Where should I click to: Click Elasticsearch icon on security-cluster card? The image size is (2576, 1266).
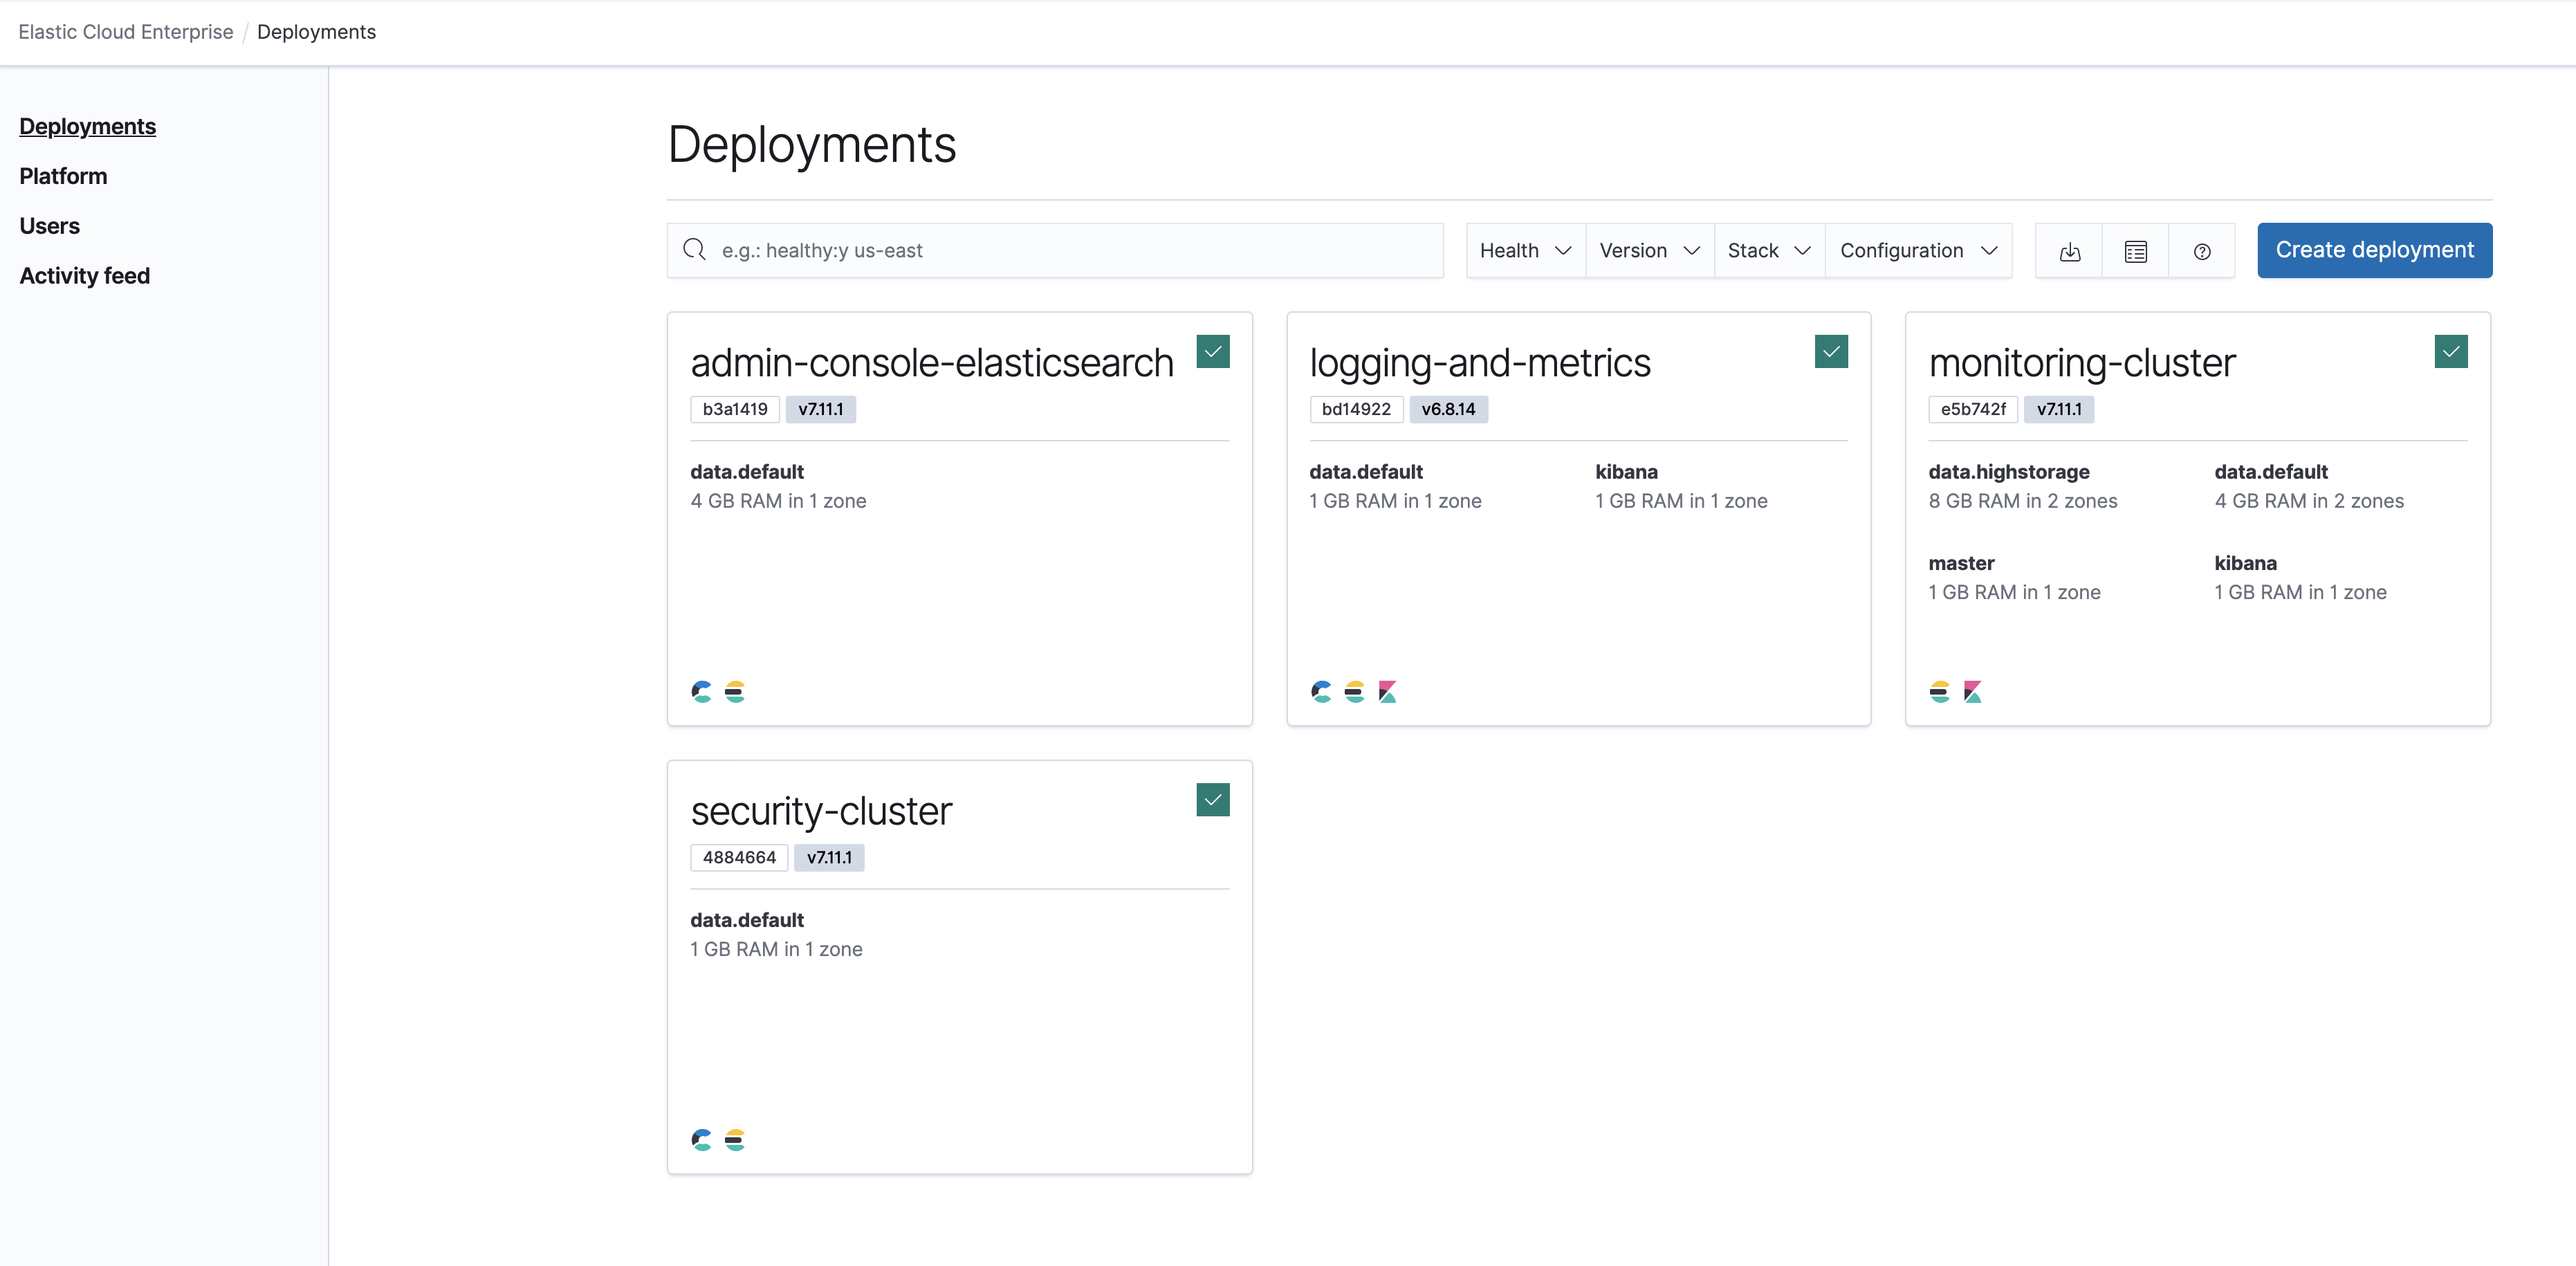click(735, 1140)
